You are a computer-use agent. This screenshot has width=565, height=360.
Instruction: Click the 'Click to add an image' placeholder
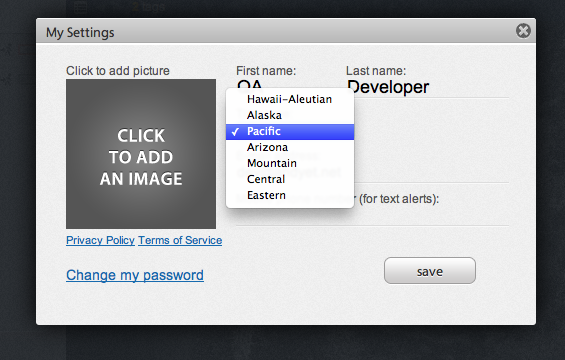[x=141, y=154]
